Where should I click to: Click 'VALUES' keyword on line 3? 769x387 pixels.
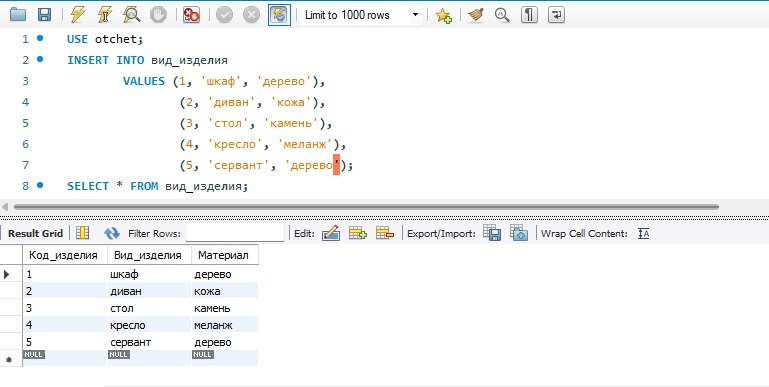(144, 81)
